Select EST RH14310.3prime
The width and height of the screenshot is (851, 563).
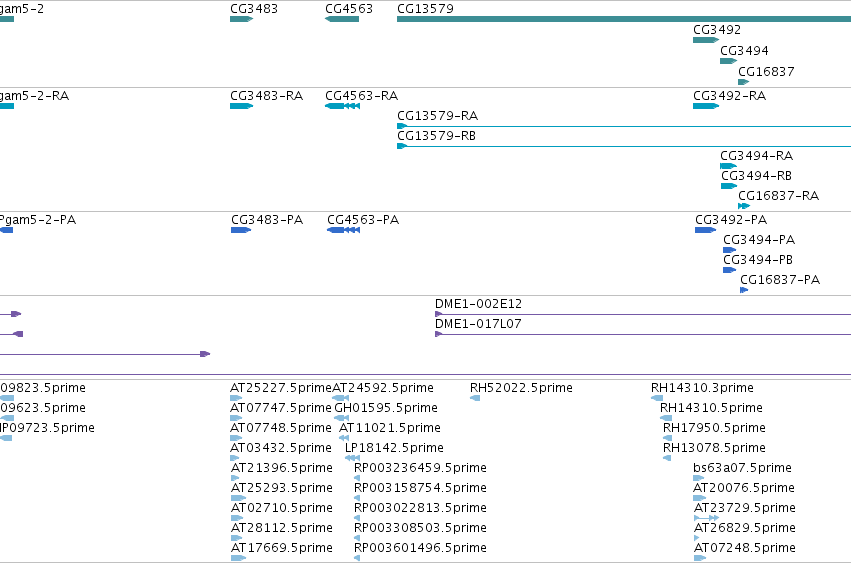702,388
